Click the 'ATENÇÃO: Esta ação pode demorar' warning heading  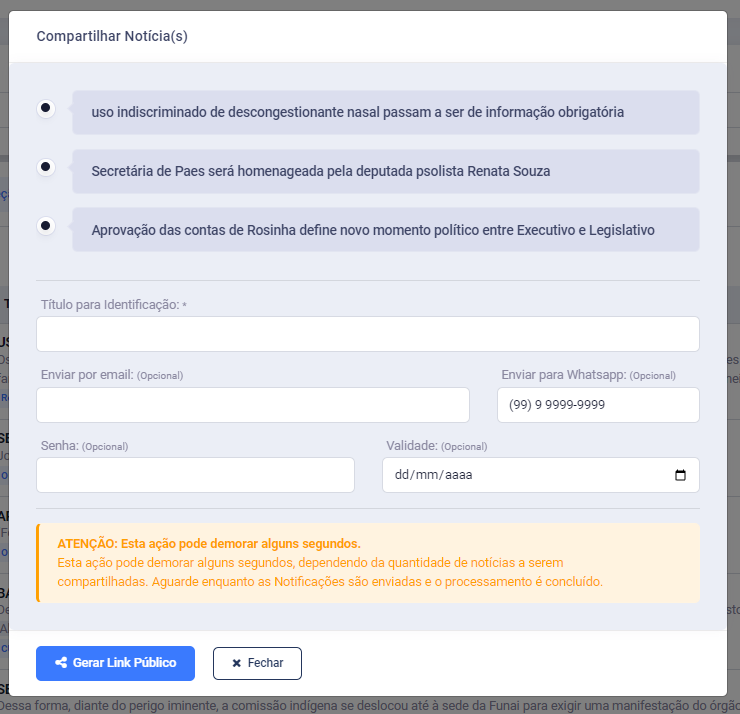tap(209, 544)
